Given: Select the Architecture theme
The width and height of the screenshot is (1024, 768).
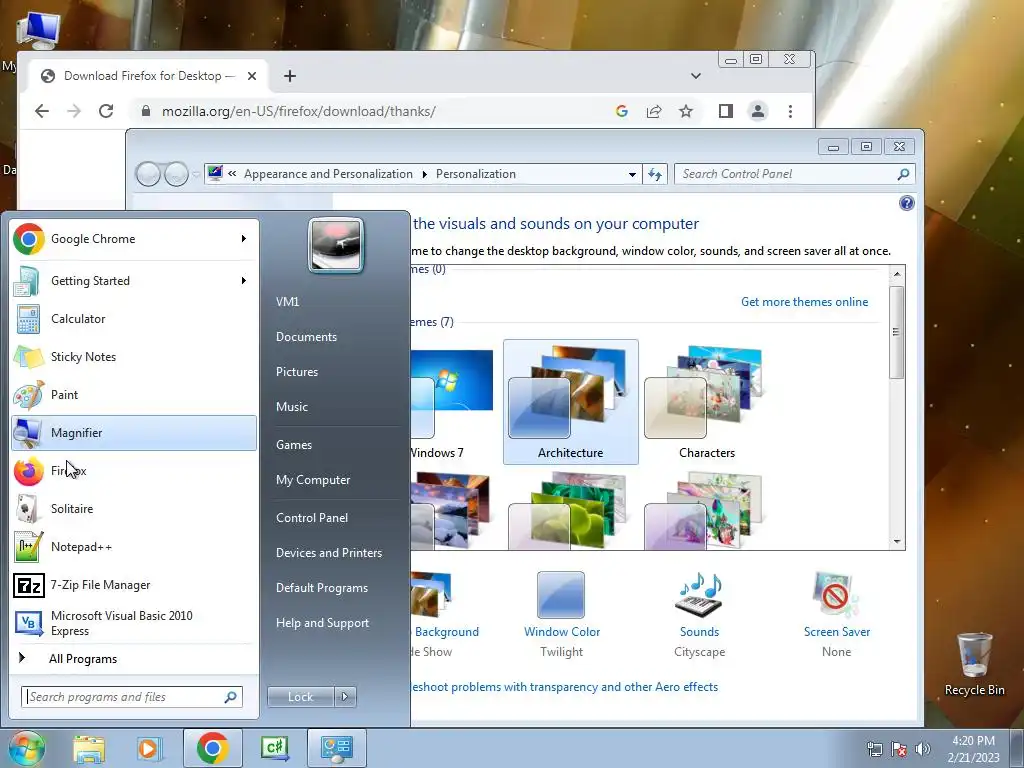Looking at the screenshot, I should (571, 402).
